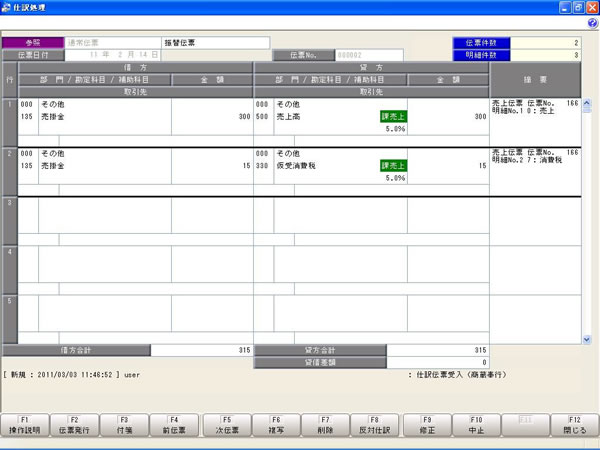This screenshot has height=450, width=600.
Task: Click row 1 debit department code 000
Action: point(27,104)
